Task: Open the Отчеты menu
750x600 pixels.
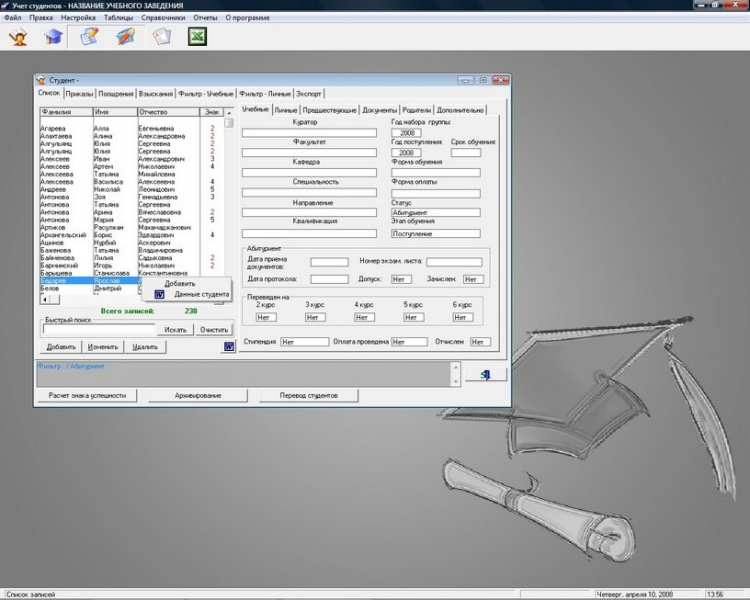Action: point(206,18)
